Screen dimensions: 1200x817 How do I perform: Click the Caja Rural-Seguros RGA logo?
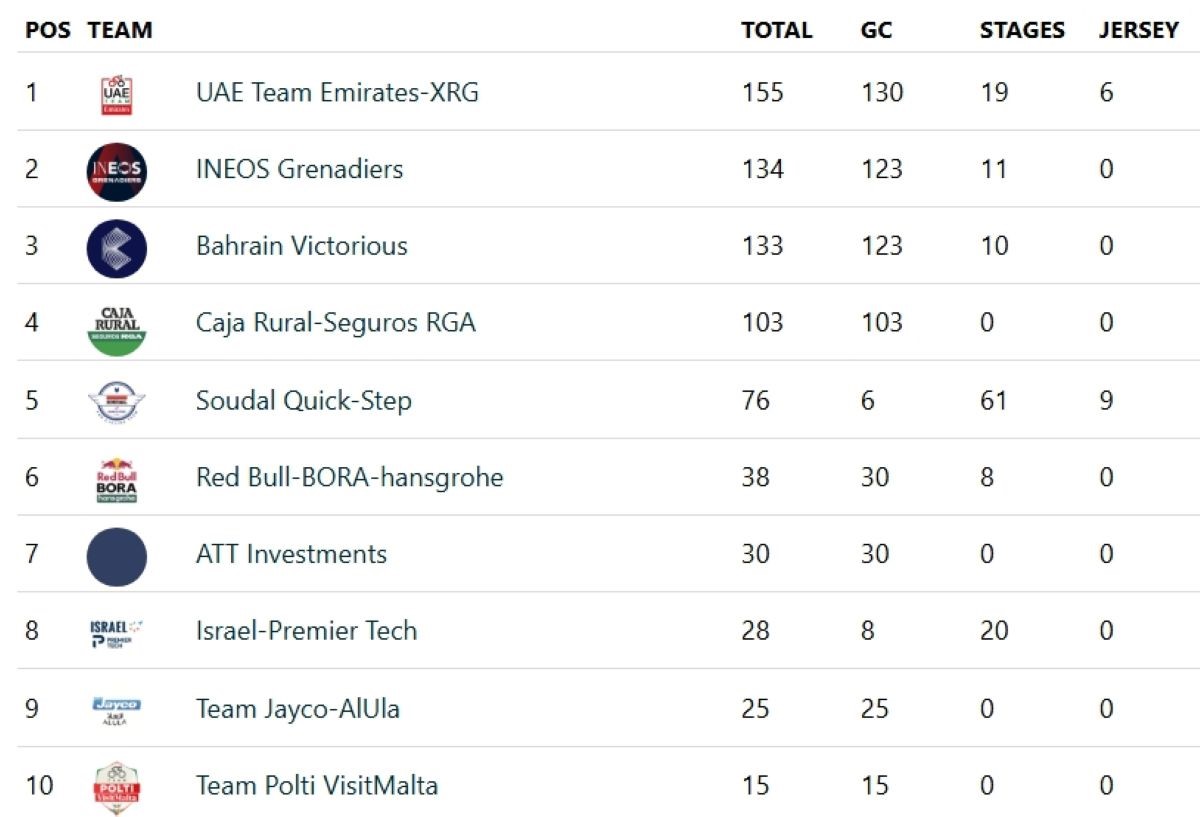pos(117,325)
